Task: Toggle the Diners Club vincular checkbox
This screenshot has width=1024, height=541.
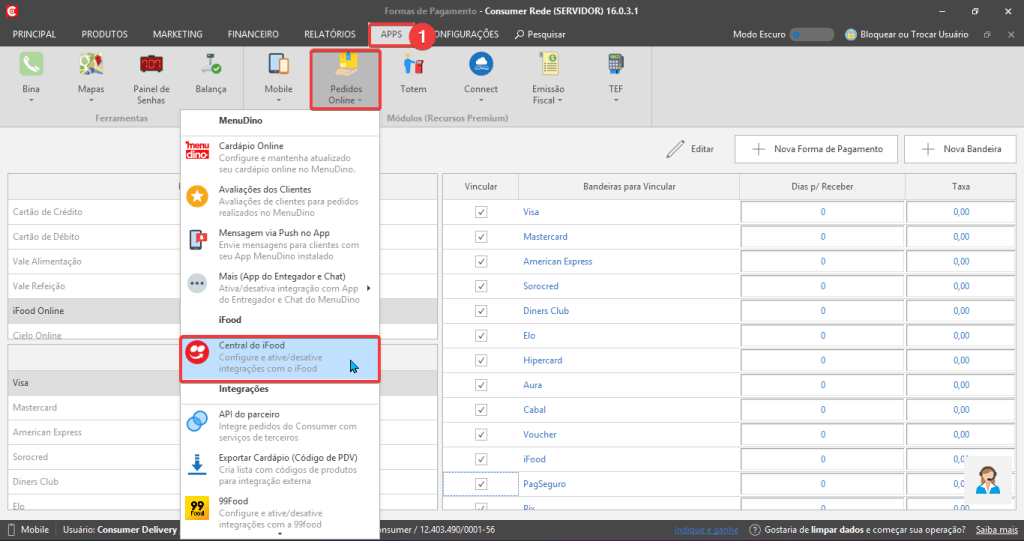Action: [481, 311]
